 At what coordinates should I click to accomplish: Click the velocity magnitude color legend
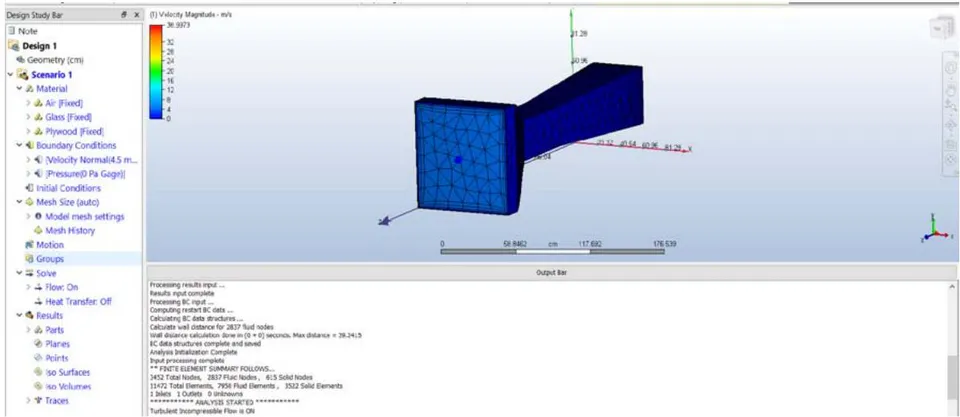pyautogui.click(x=155, y=71)
